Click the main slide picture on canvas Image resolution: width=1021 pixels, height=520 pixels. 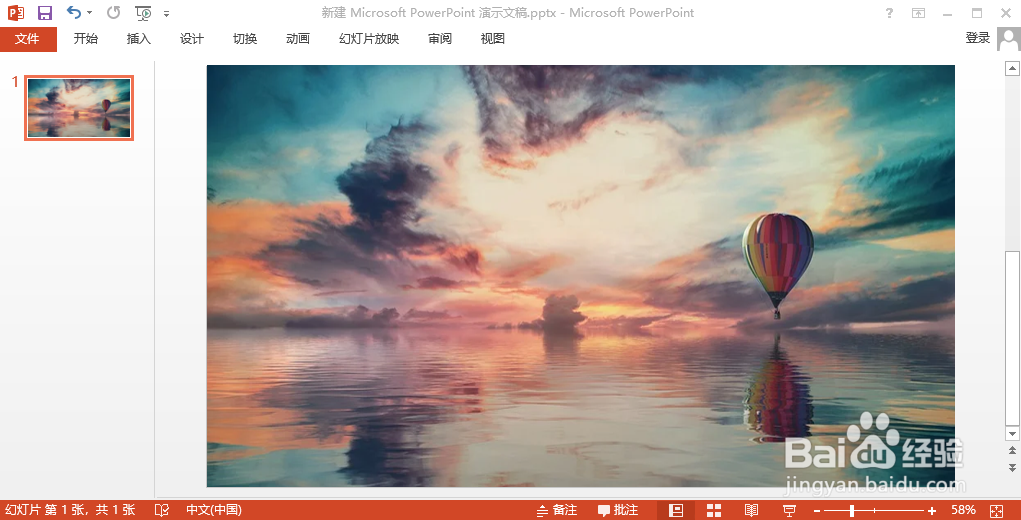(x=581, y=276)
